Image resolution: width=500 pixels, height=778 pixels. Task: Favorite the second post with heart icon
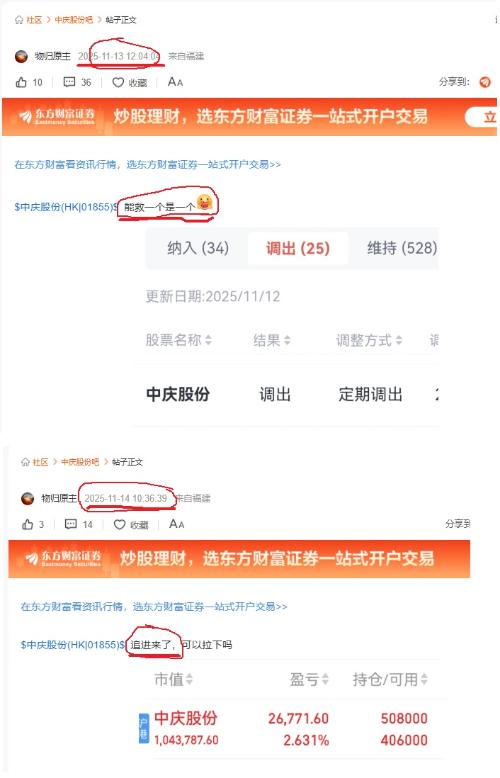click(120, 524)
